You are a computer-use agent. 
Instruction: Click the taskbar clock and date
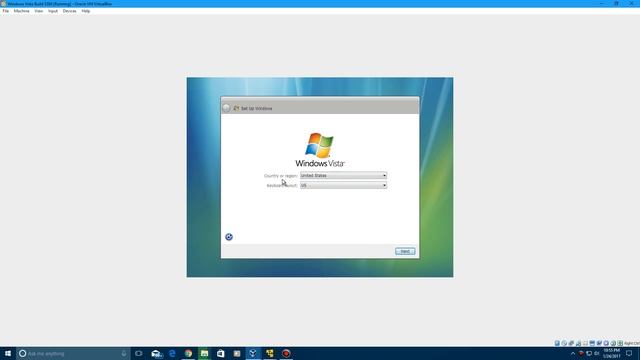611,353
